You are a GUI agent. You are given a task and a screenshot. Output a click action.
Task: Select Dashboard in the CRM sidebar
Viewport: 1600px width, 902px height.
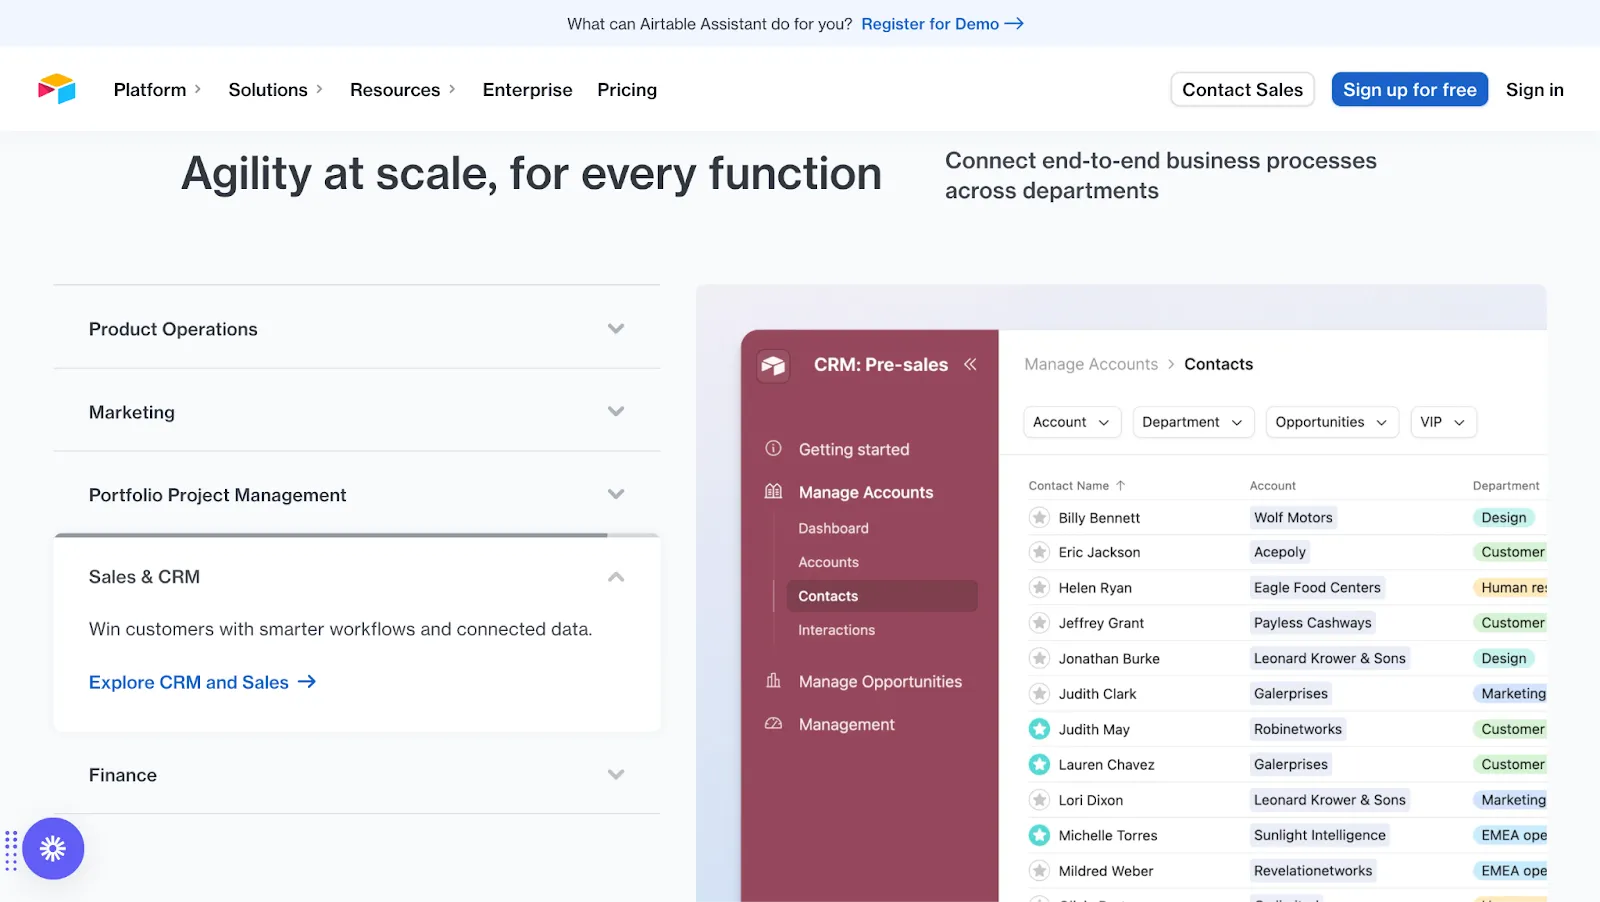coord(833,528)
